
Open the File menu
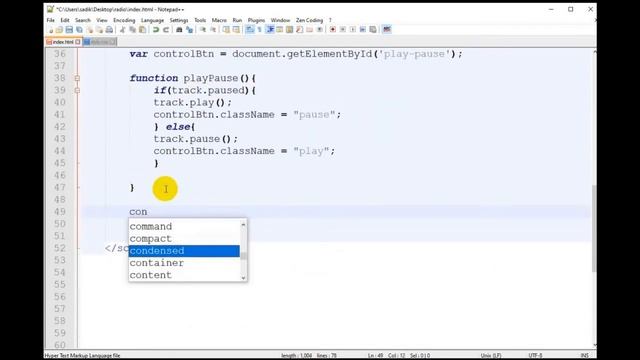[x=51, y=20]
